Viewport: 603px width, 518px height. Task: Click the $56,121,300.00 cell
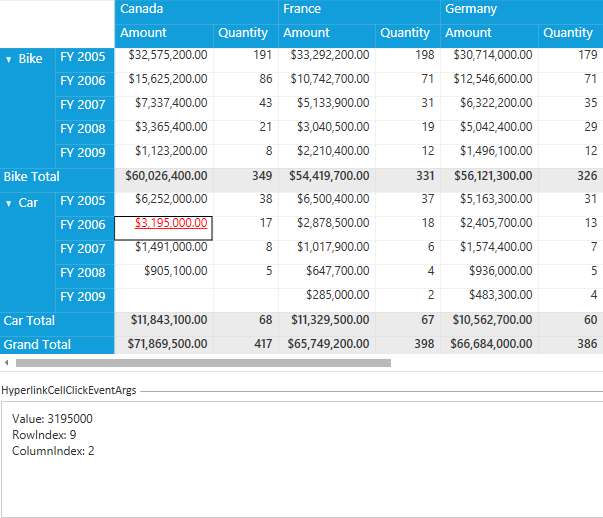pos(489,180)
